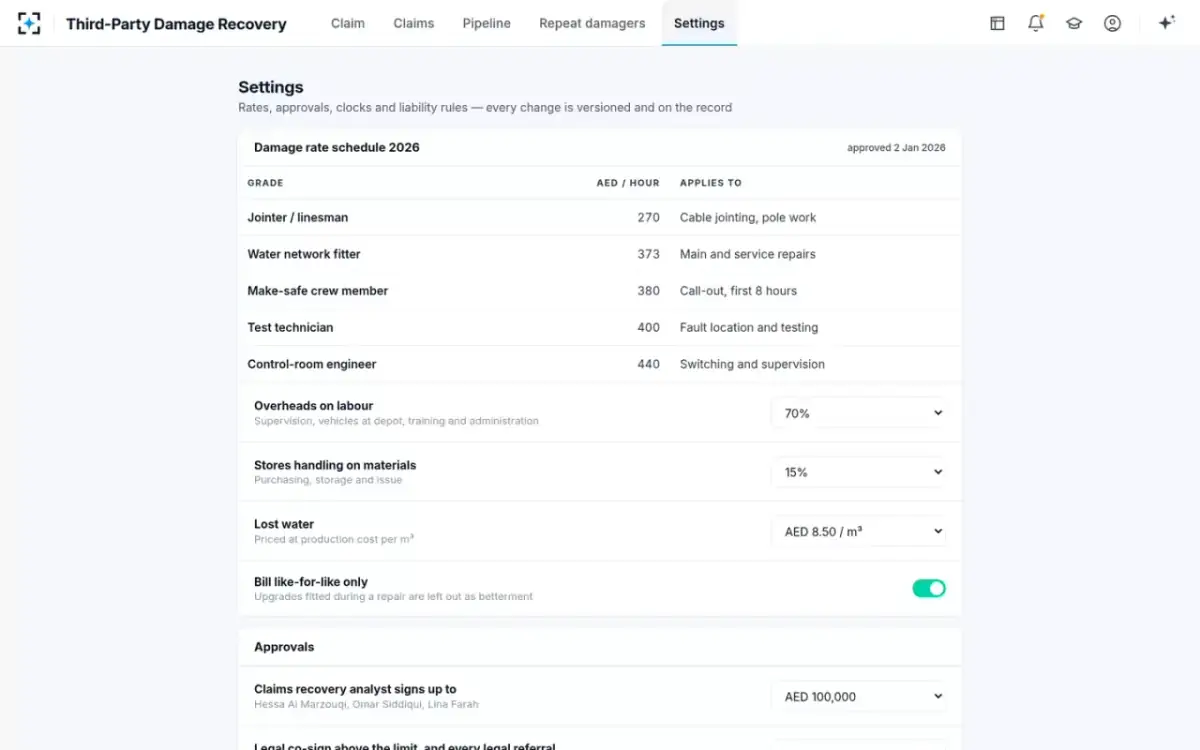The image size is (1200, 750).
Task: Click the analyst names under sign-off limit
Action: 366,704
